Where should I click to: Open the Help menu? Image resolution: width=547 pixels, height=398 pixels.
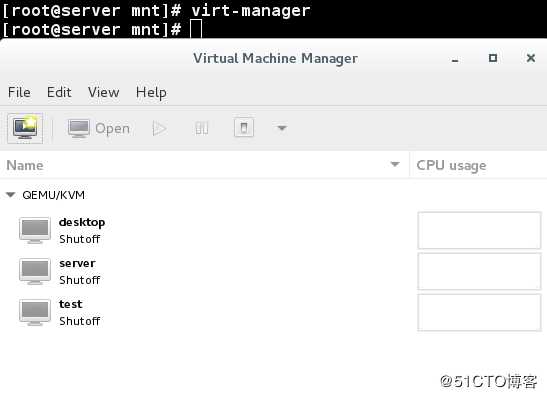tap(151, 93)
